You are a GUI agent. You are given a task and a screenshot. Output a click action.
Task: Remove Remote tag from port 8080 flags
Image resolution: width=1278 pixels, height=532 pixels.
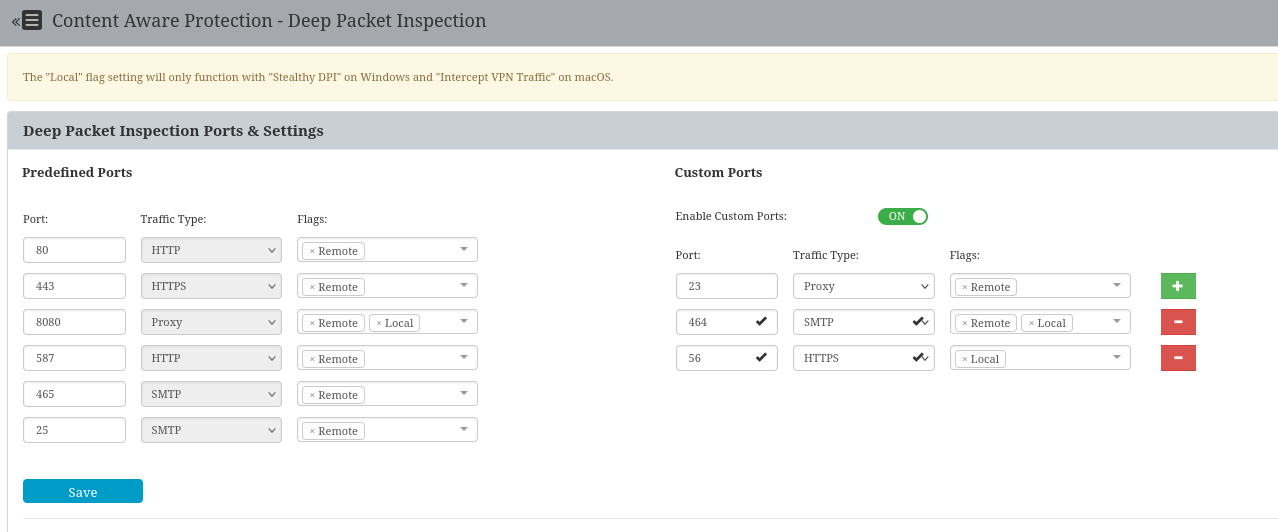(312, 323)
